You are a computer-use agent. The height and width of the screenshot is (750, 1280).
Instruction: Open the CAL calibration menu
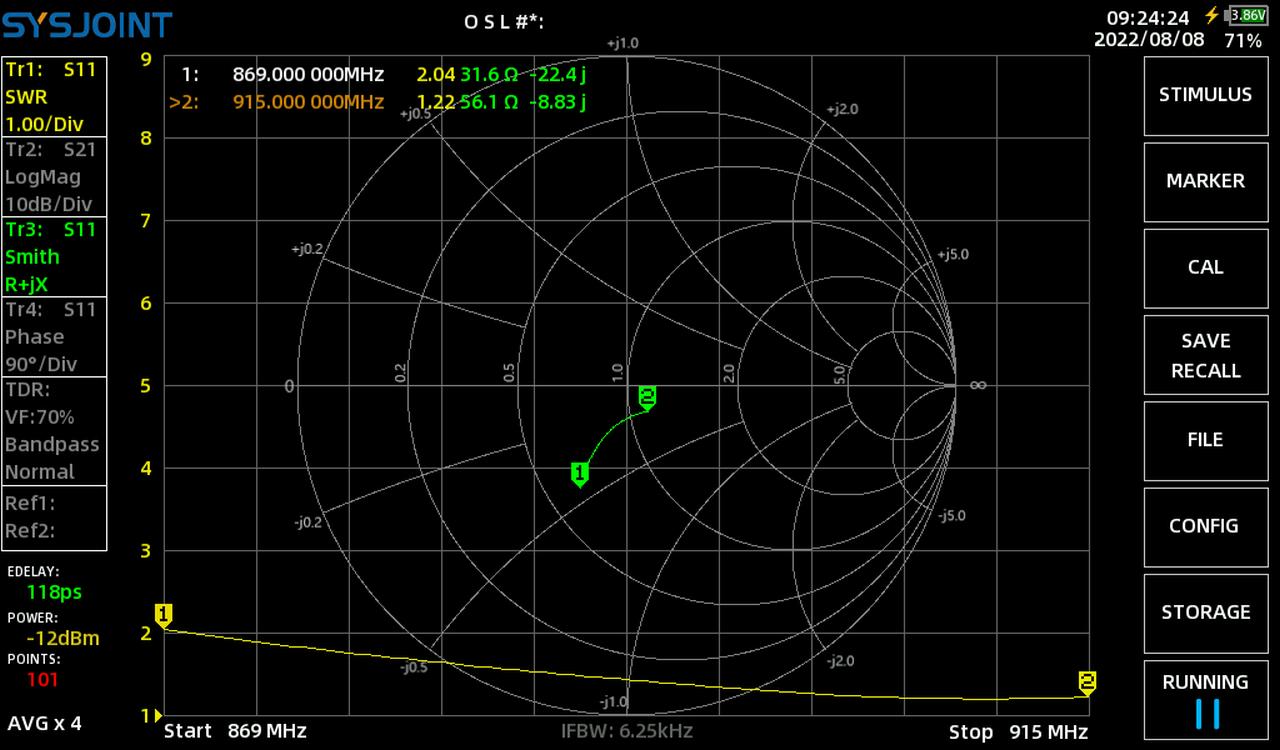tap(1205, 267)
